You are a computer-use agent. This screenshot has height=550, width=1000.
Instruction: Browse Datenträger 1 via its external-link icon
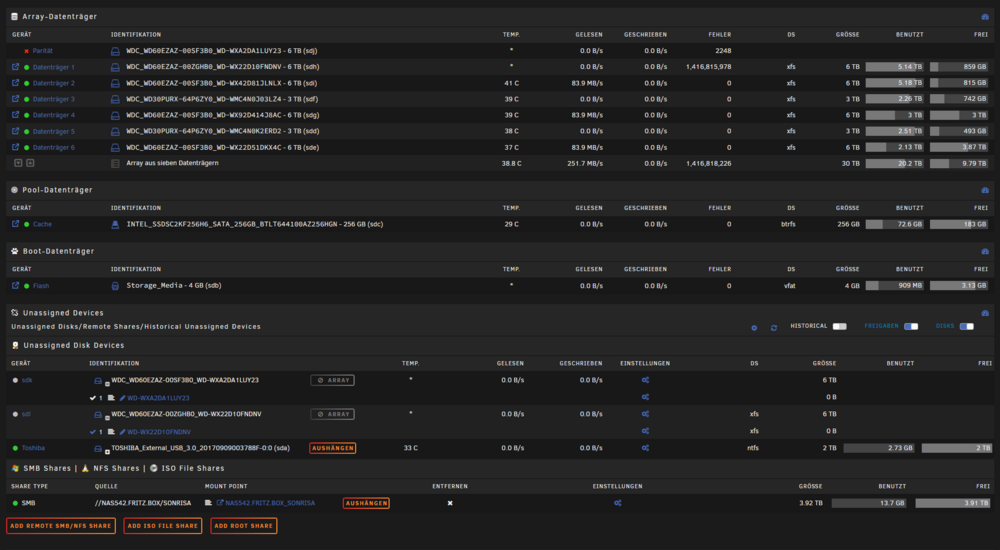[x=15, y=66]
